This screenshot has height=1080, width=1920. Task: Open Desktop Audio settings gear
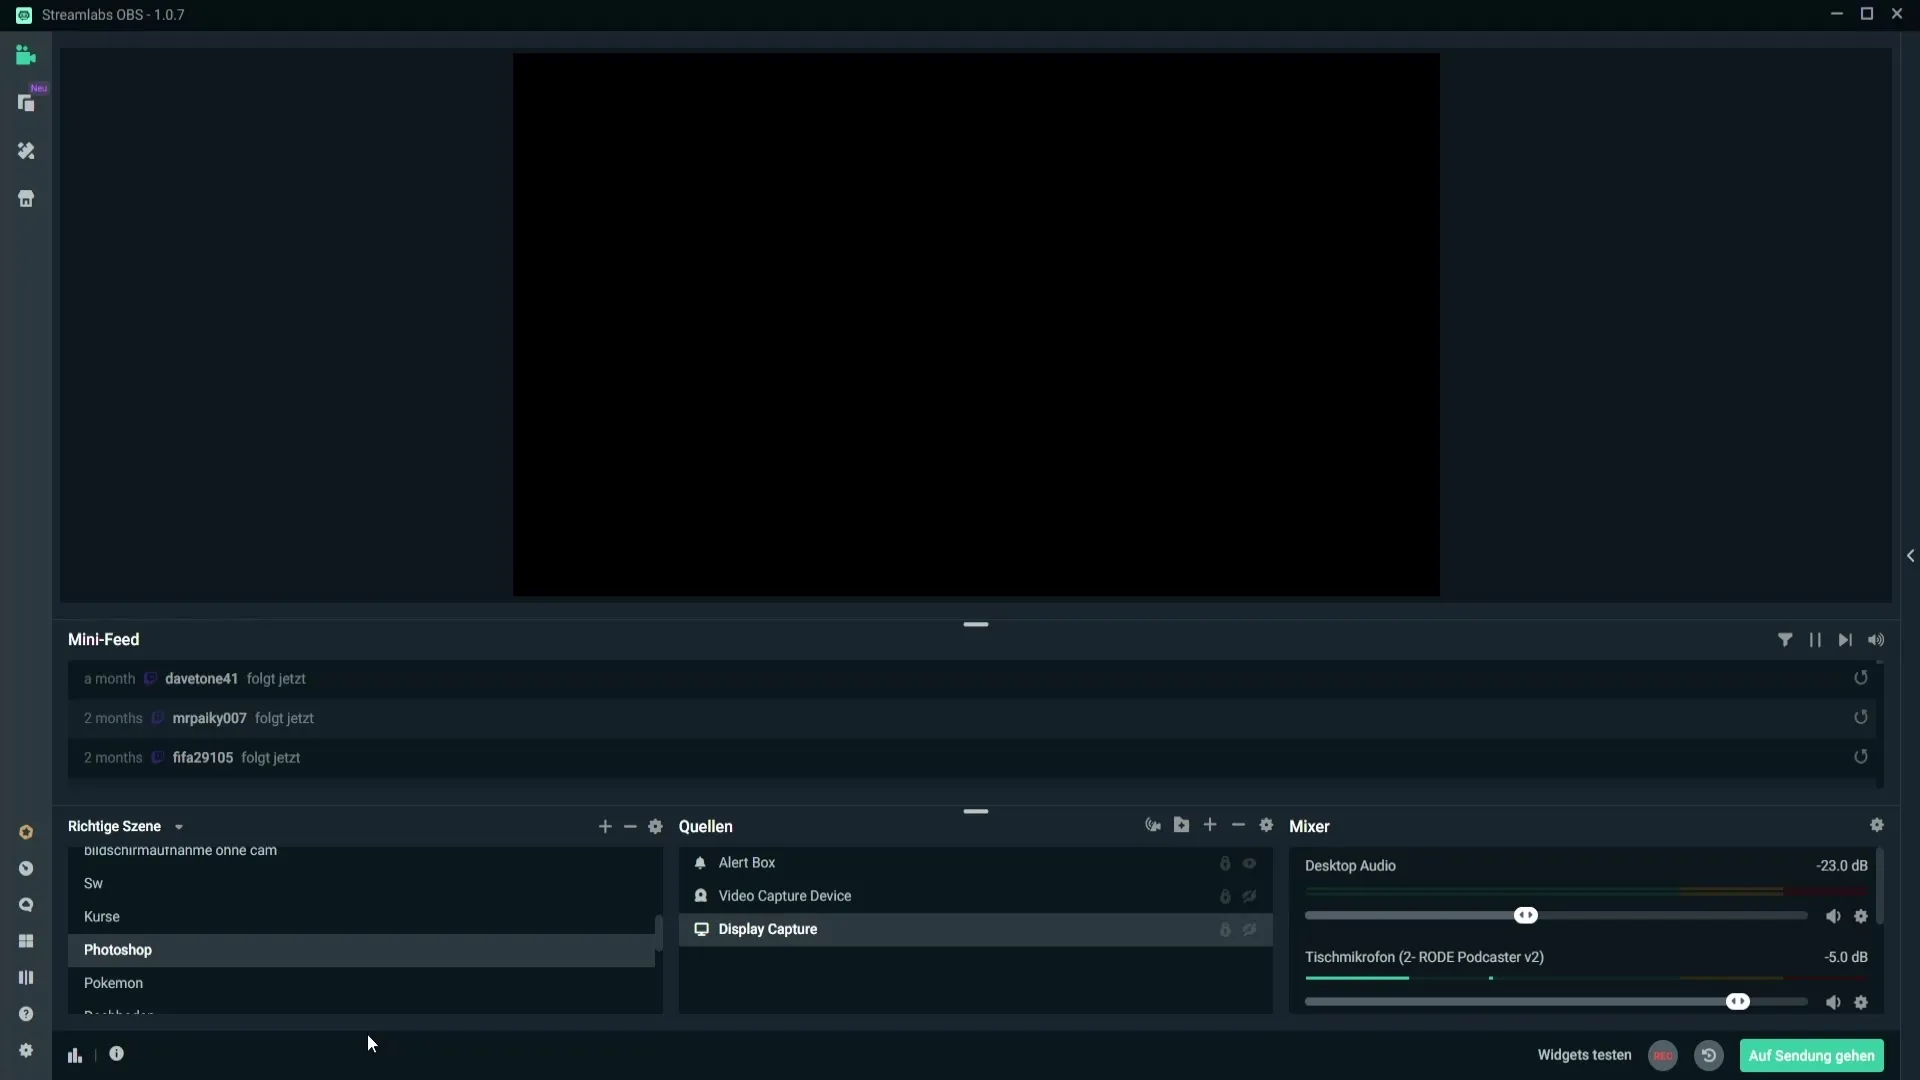tap(1861, 916)
